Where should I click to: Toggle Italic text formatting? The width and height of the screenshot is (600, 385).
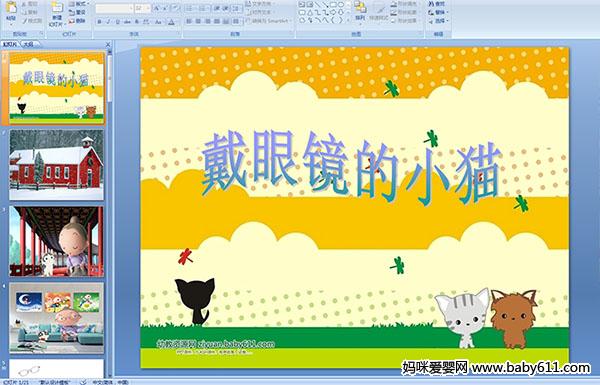108,22
